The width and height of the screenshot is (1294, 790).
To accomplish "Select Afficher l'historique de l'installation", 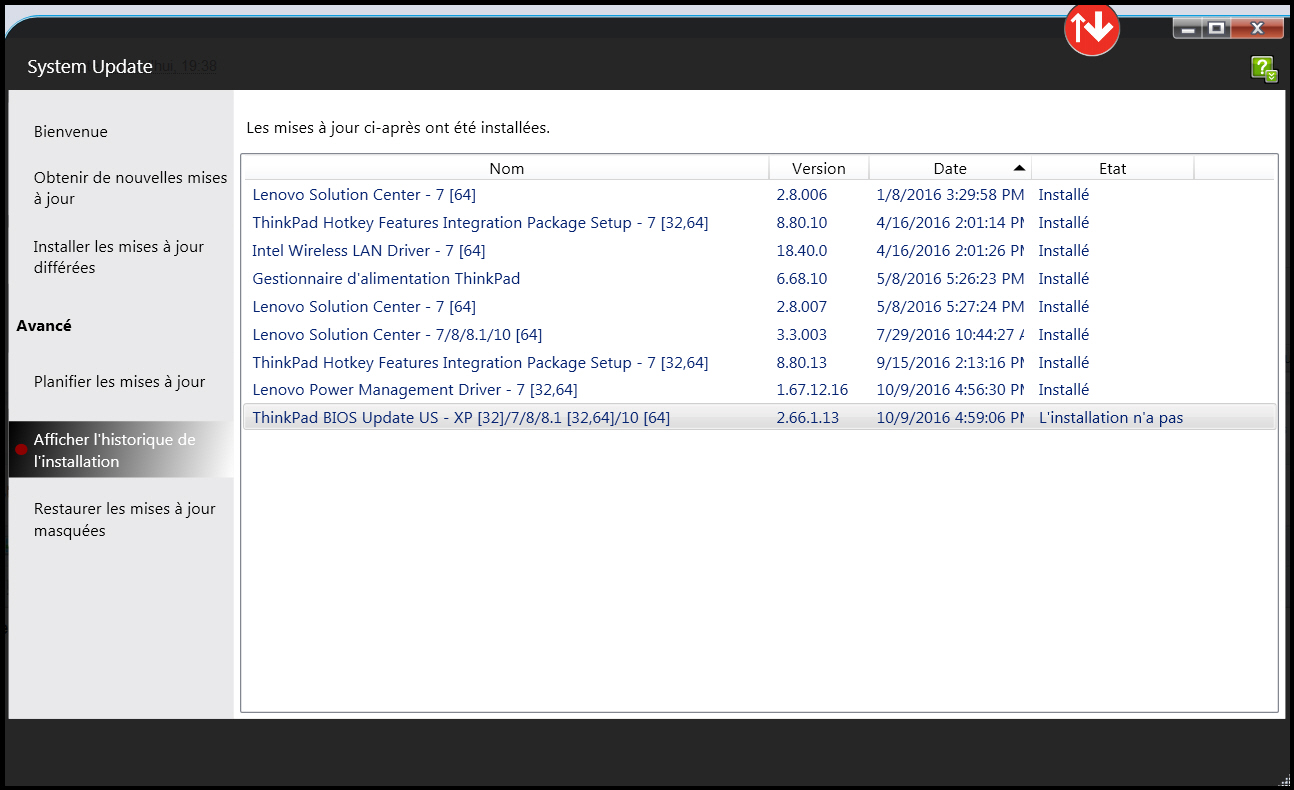I will (x=122, y=450).
